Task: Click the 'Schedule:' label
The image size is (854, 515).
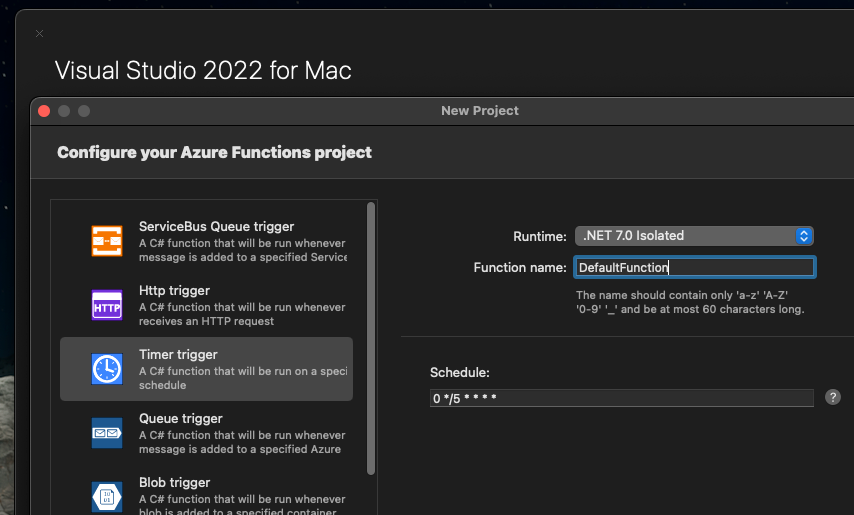Action: tap(460, 372)
